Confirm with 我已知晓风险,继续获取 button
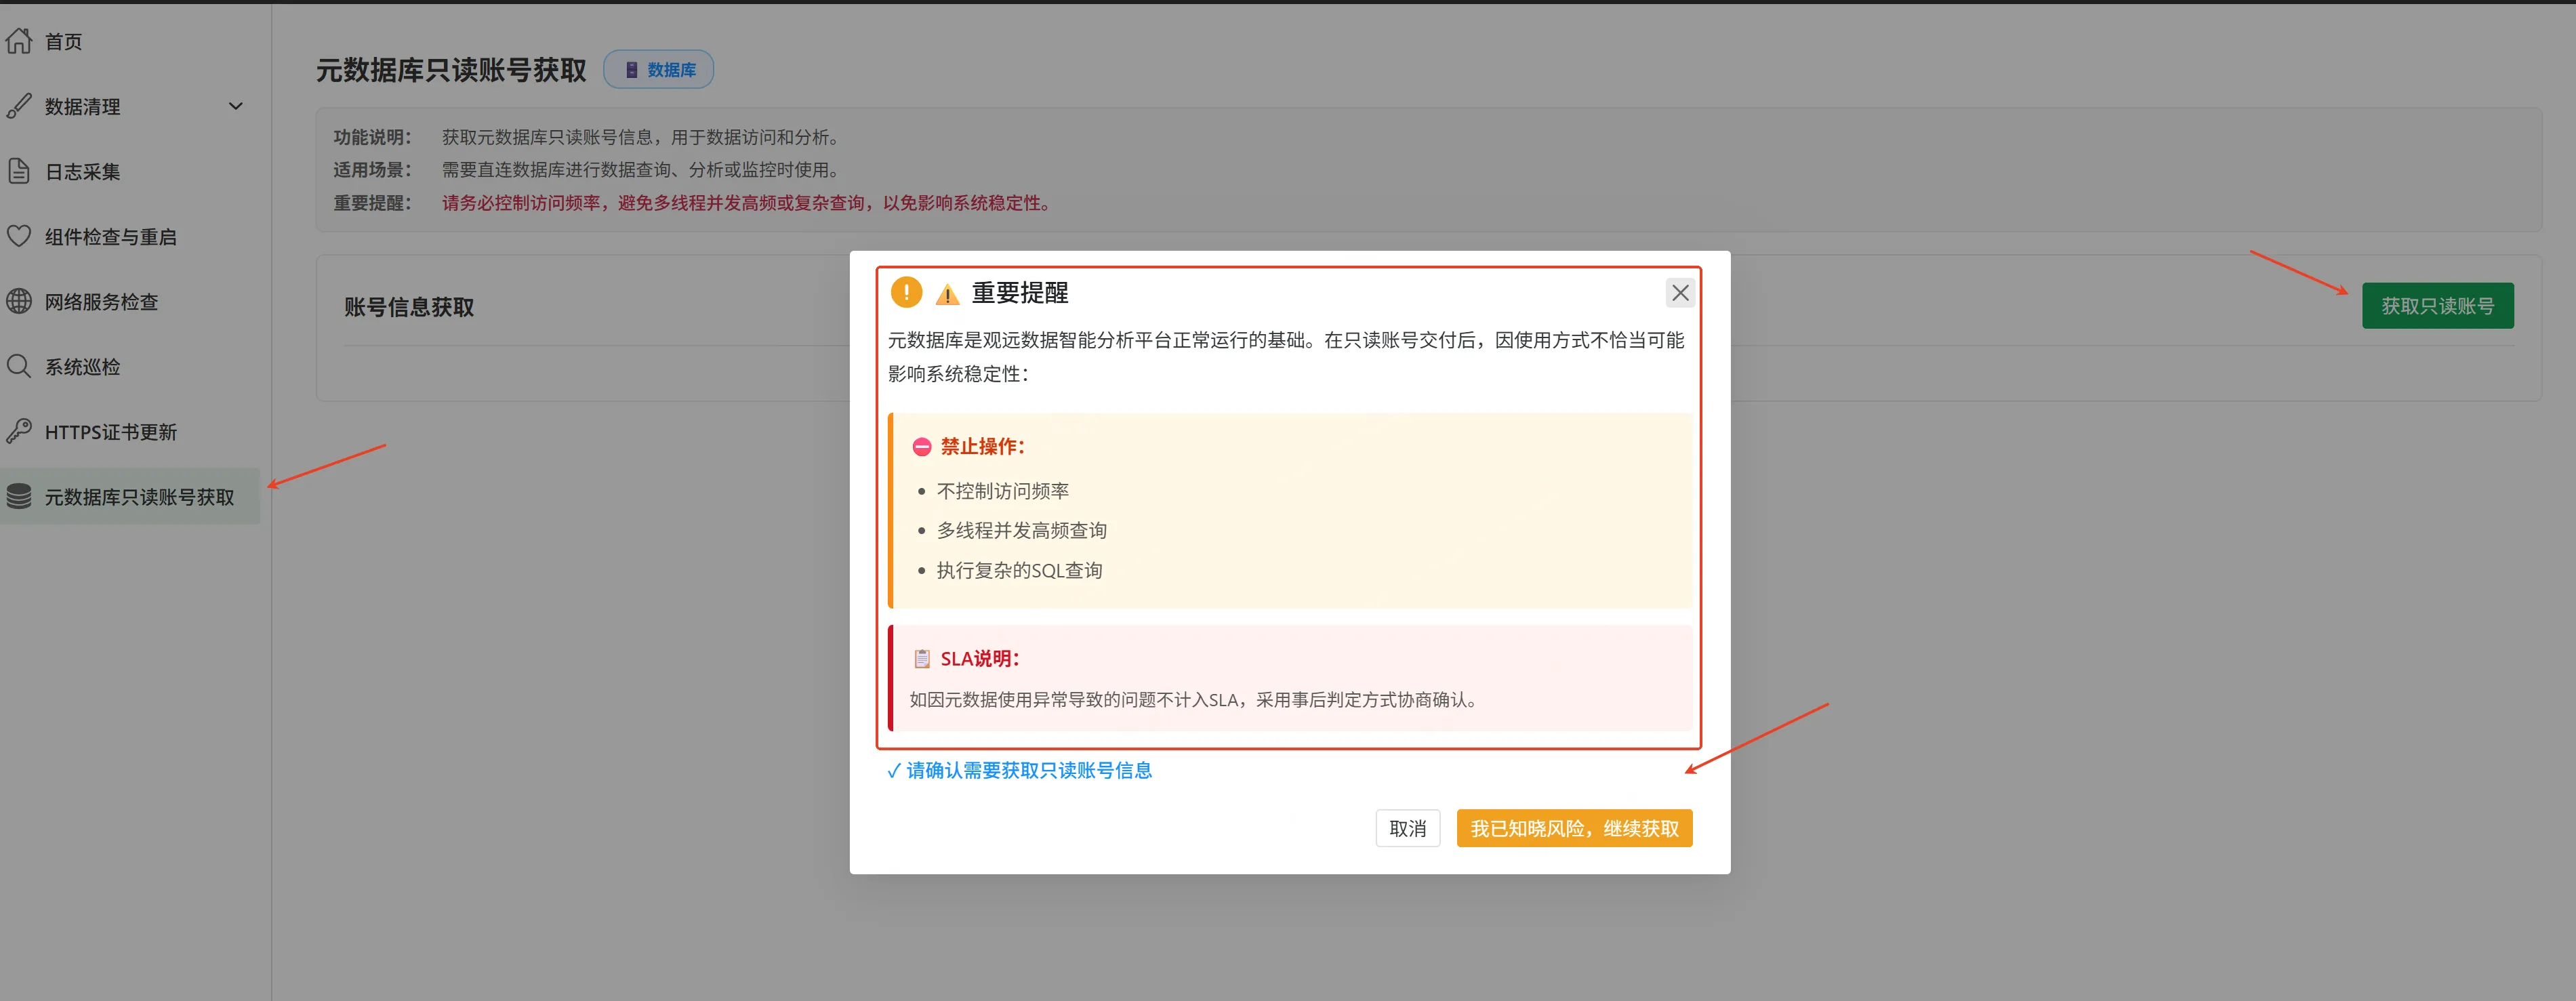This screenshot has height=1001, width=2576. pyautogui.click(x=1574, y=828)
